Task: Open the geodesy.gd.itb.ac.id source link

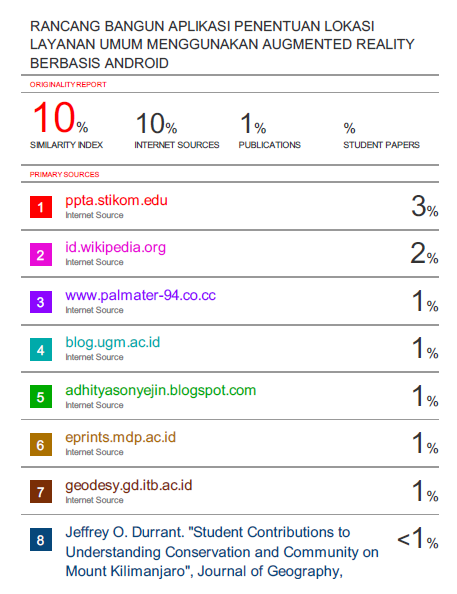Action: [129, 485]
